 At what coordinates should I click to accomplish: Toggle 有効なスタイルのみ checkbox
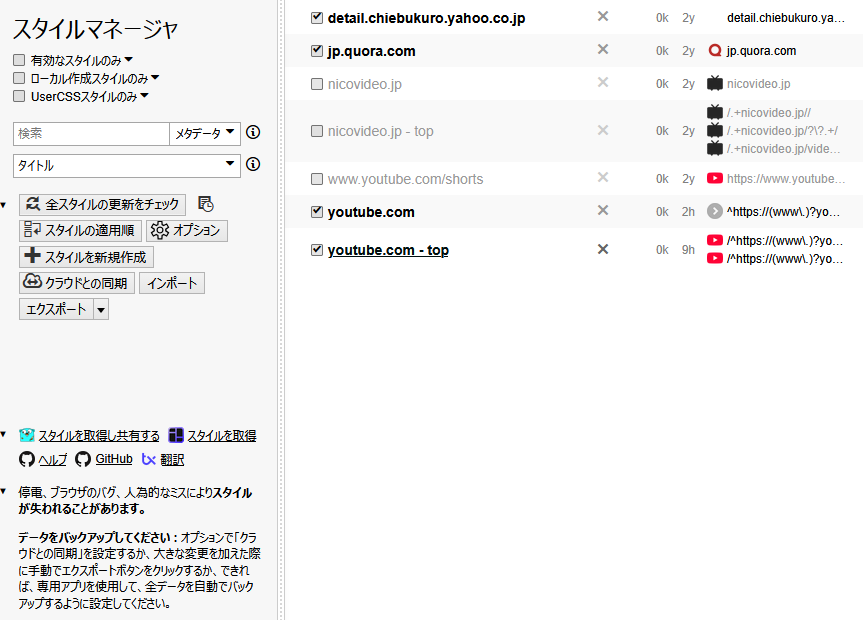point(19,60)
